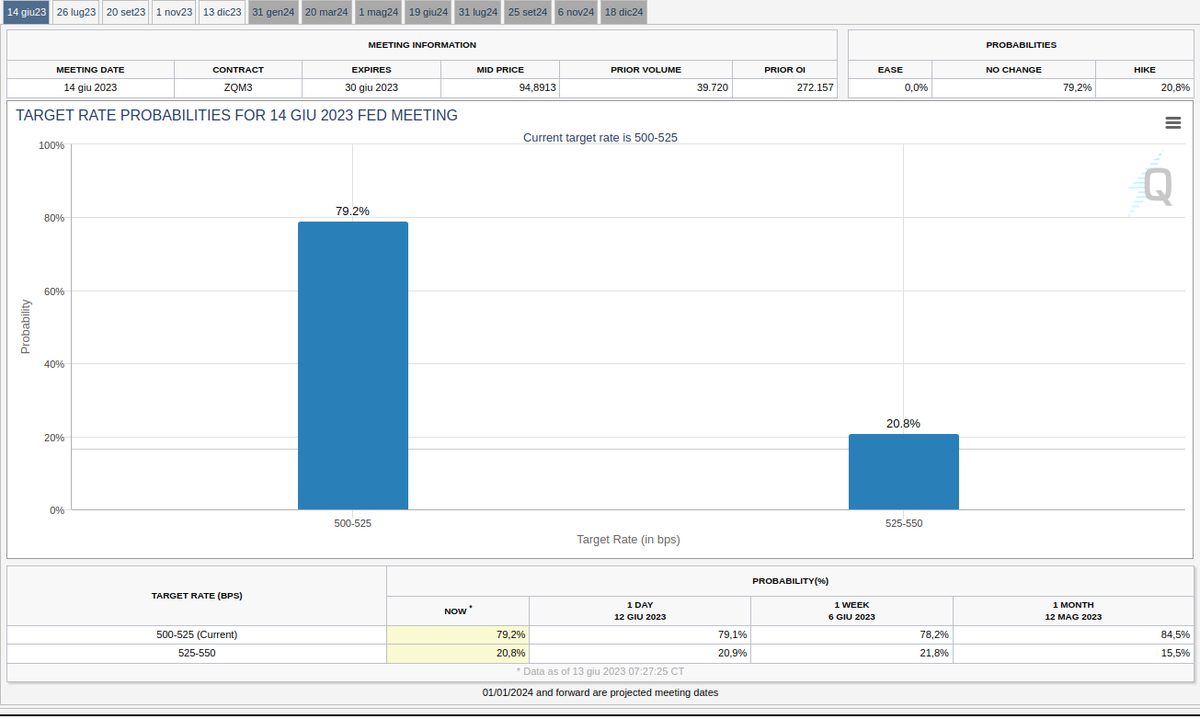Viewport: 1200px width, 719px height.
Task: Click the NOW column header
Action: [457, 610]
